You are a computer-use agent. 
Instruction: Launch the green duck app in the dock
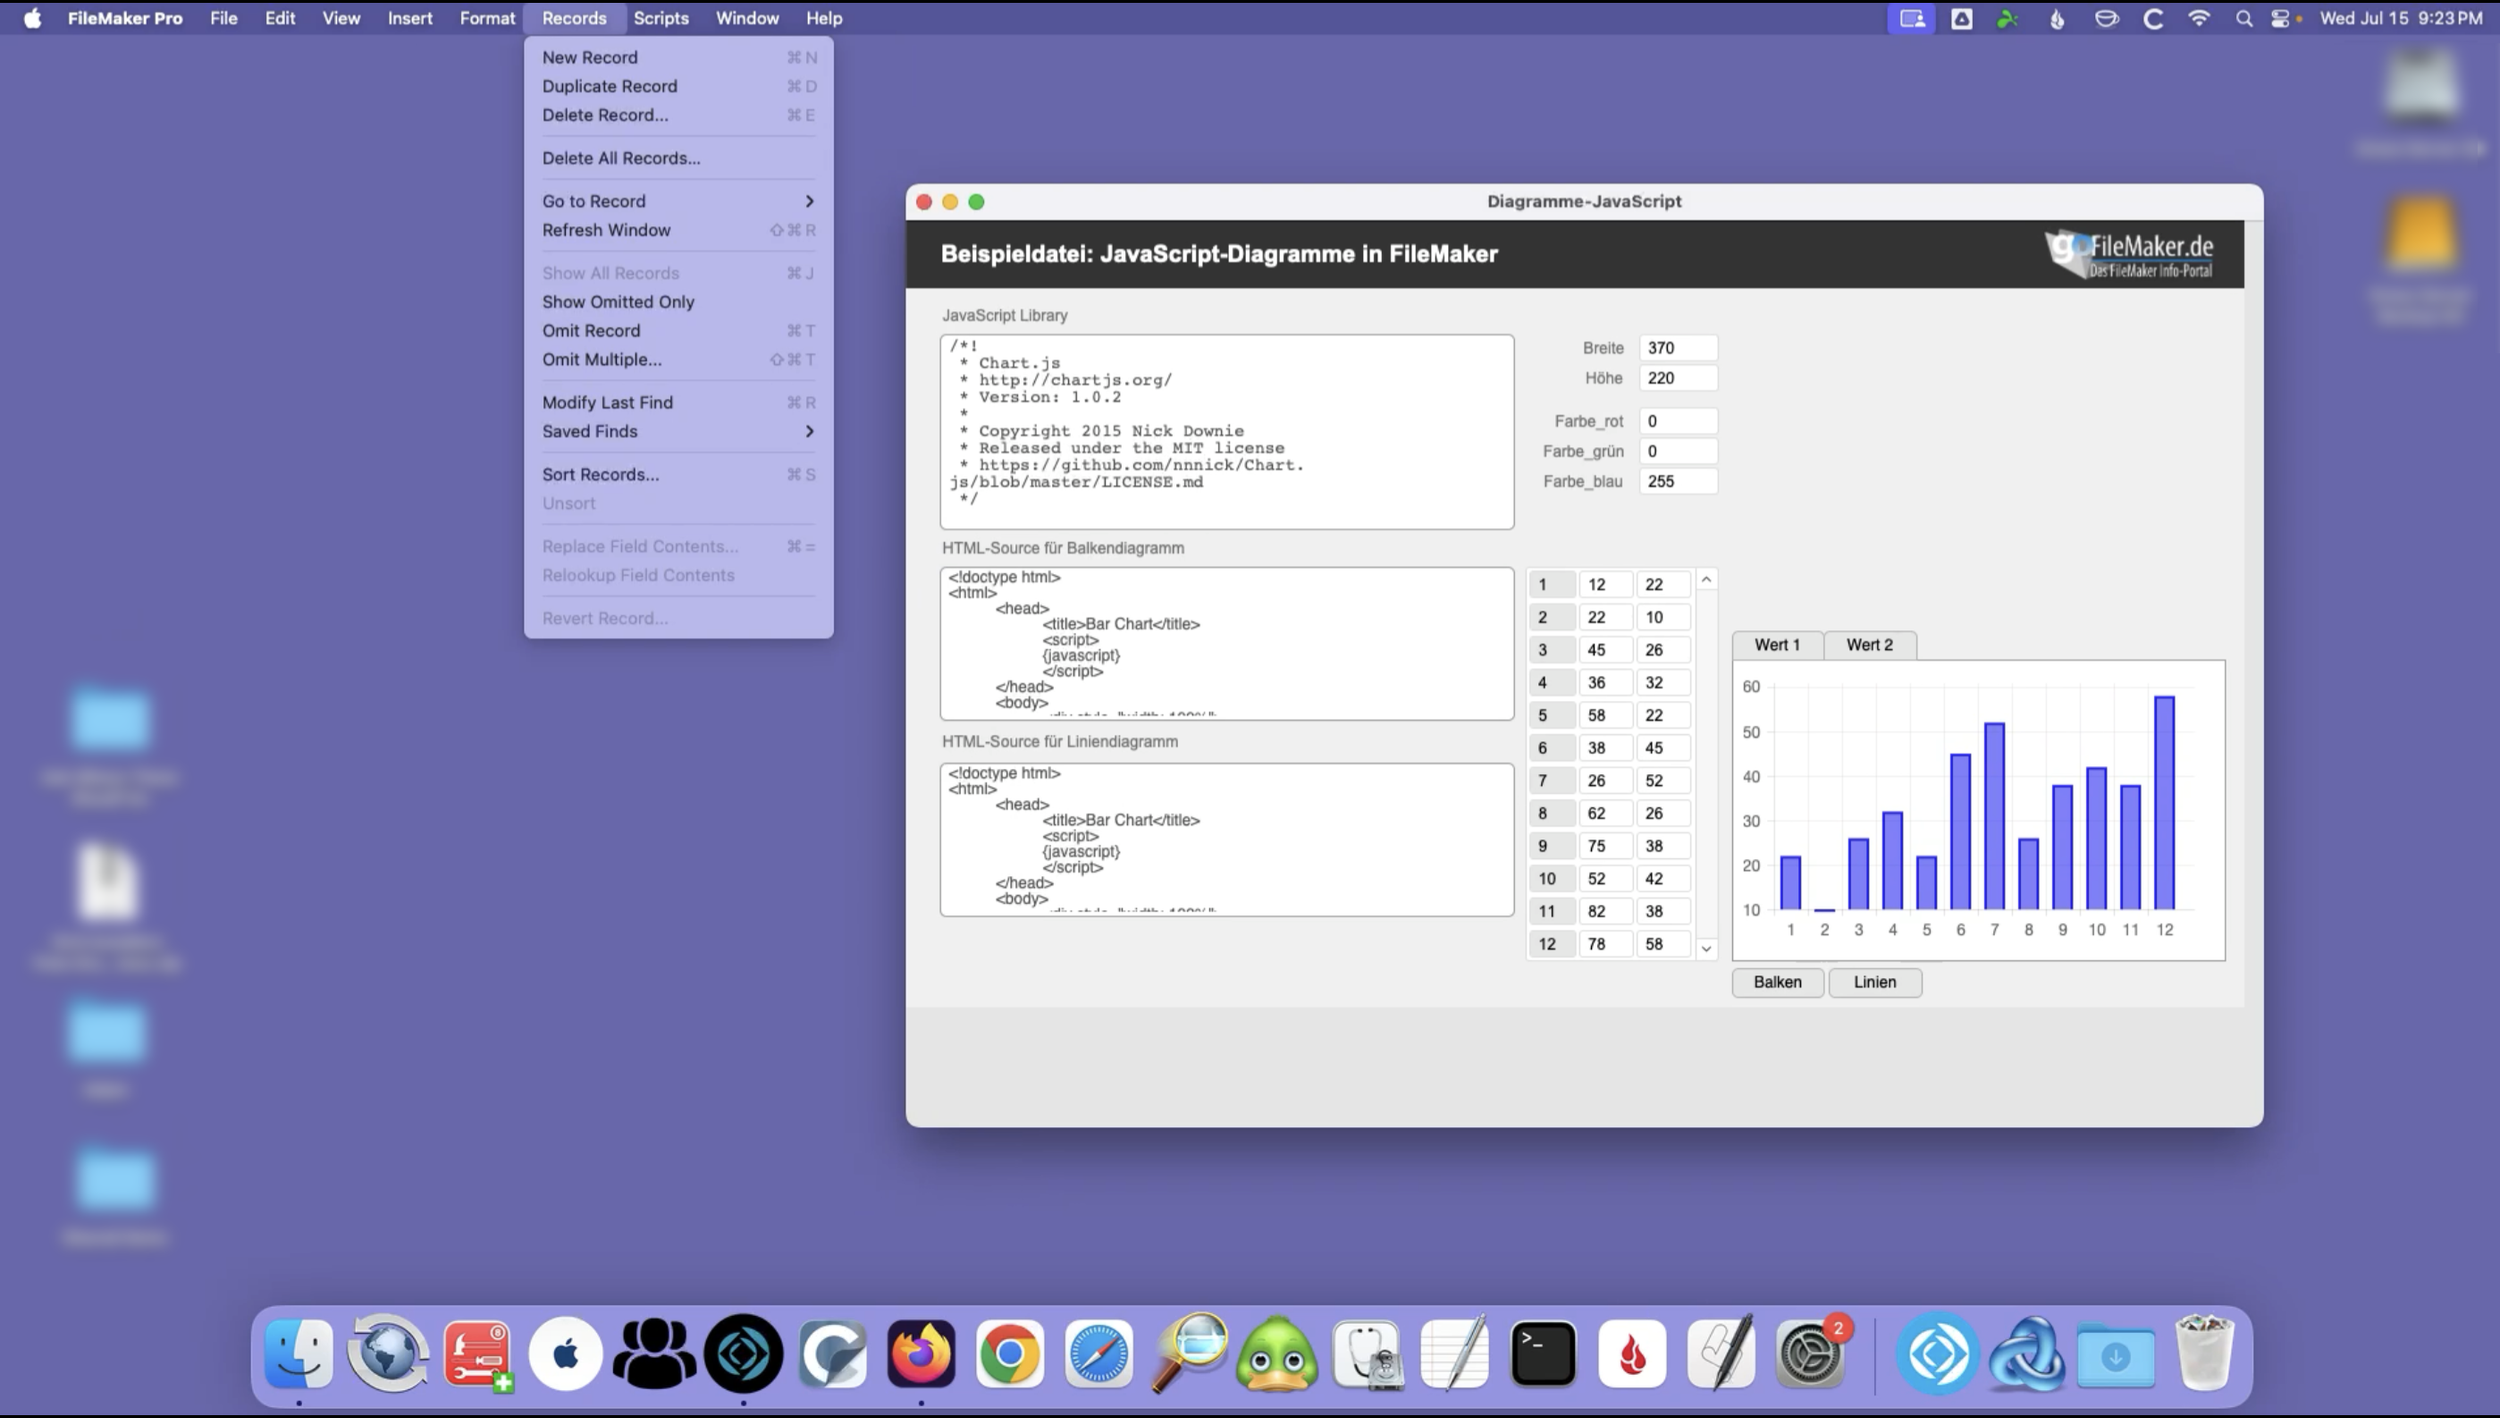click(1277, 1354)
